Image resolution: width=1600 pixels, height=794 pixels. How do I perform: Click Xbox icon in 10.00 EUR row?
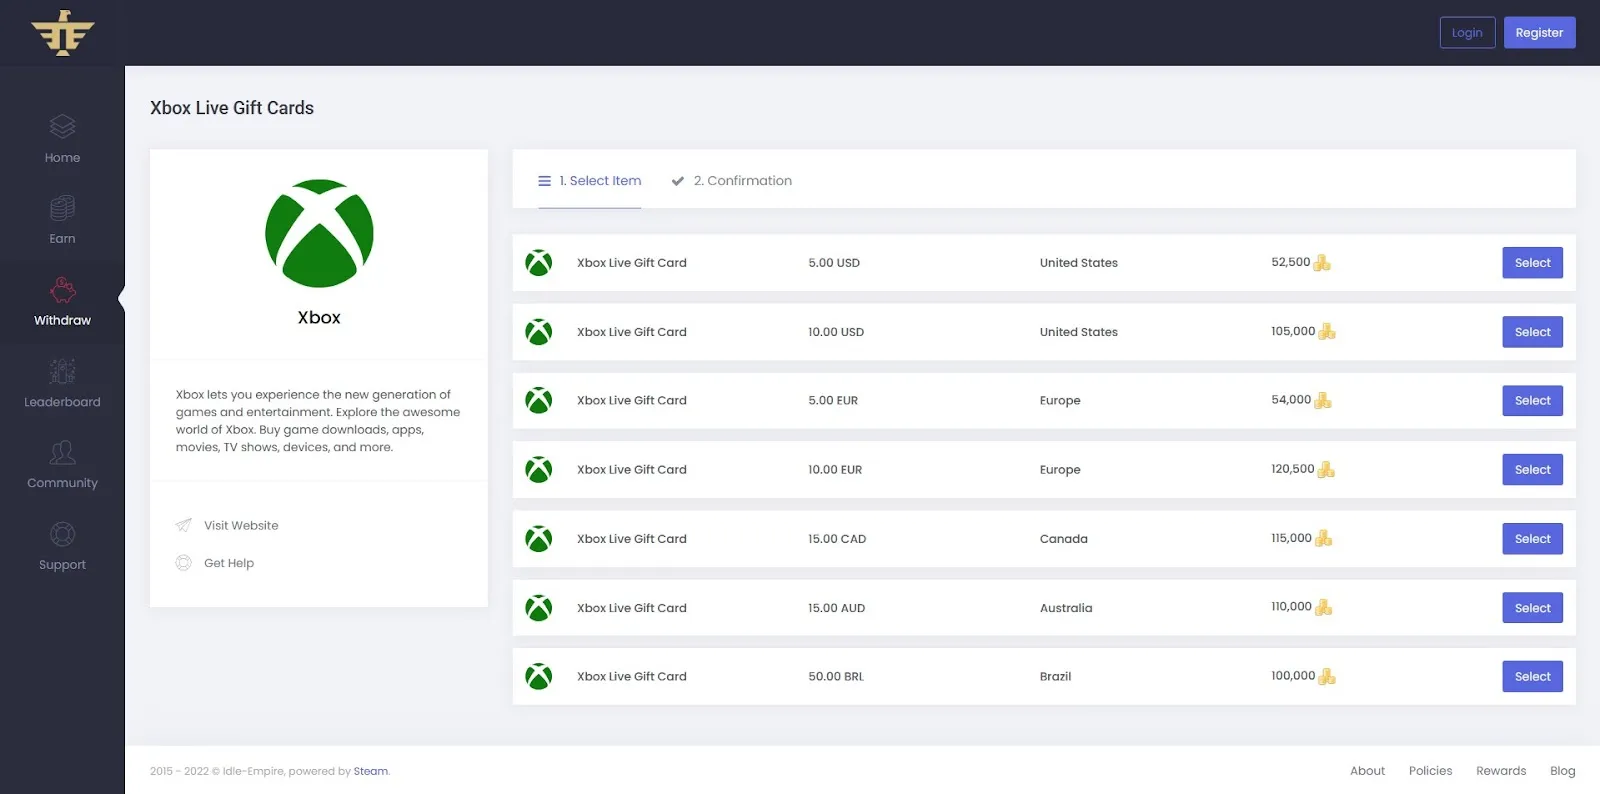(x=539, y=470)
